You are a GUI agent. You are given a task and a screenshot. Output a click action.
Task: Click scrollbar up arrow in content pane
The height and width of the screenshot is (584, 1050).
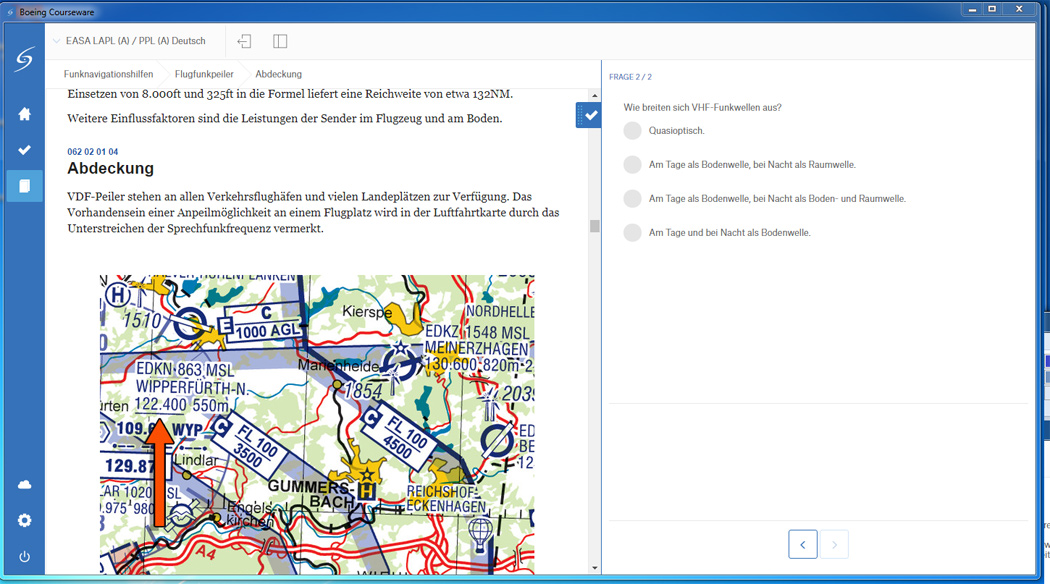pyautogui.click(x=595, y=96)
